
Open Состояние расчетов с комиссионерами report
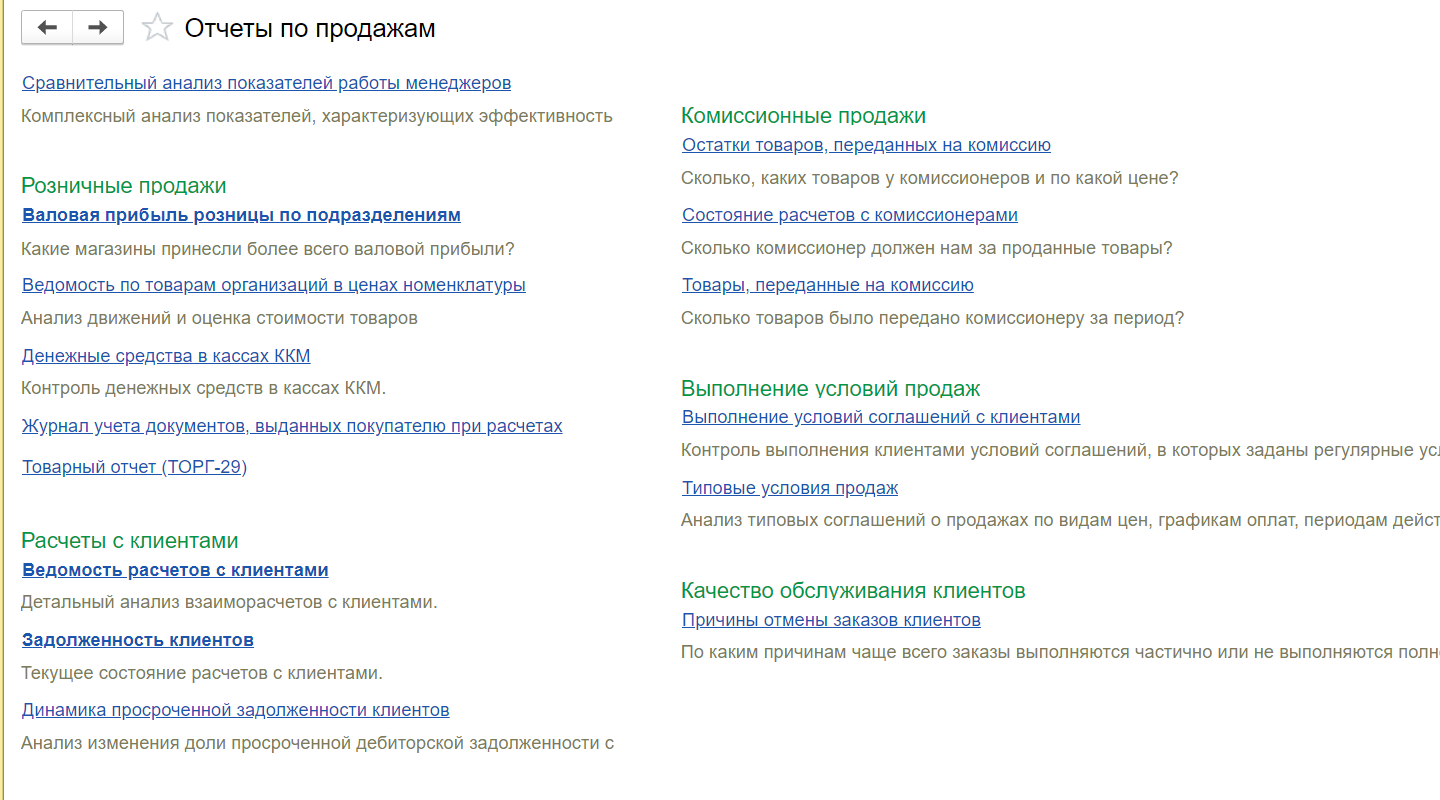pos(849,215)
